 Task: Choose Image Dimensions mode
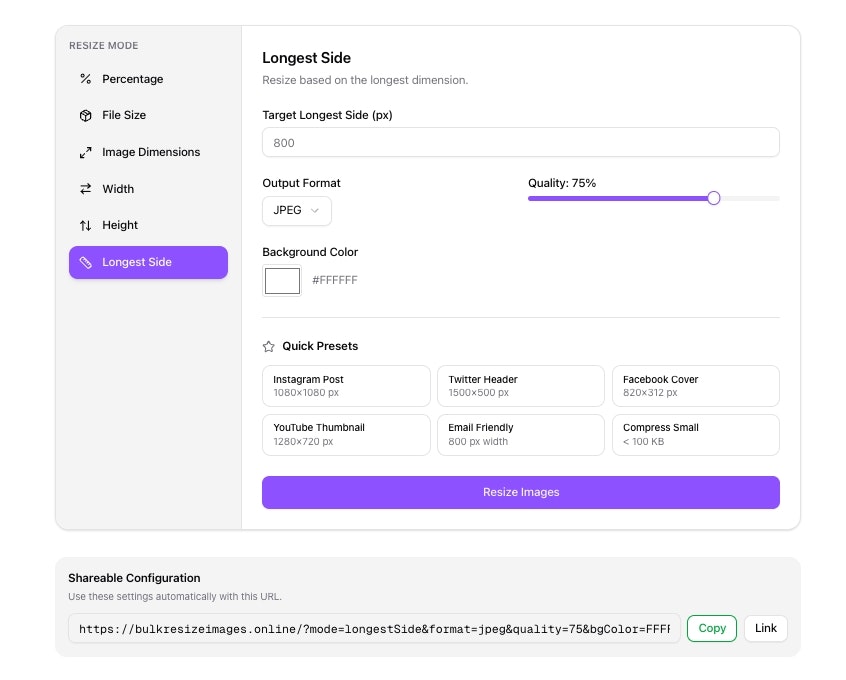[148, 152]
